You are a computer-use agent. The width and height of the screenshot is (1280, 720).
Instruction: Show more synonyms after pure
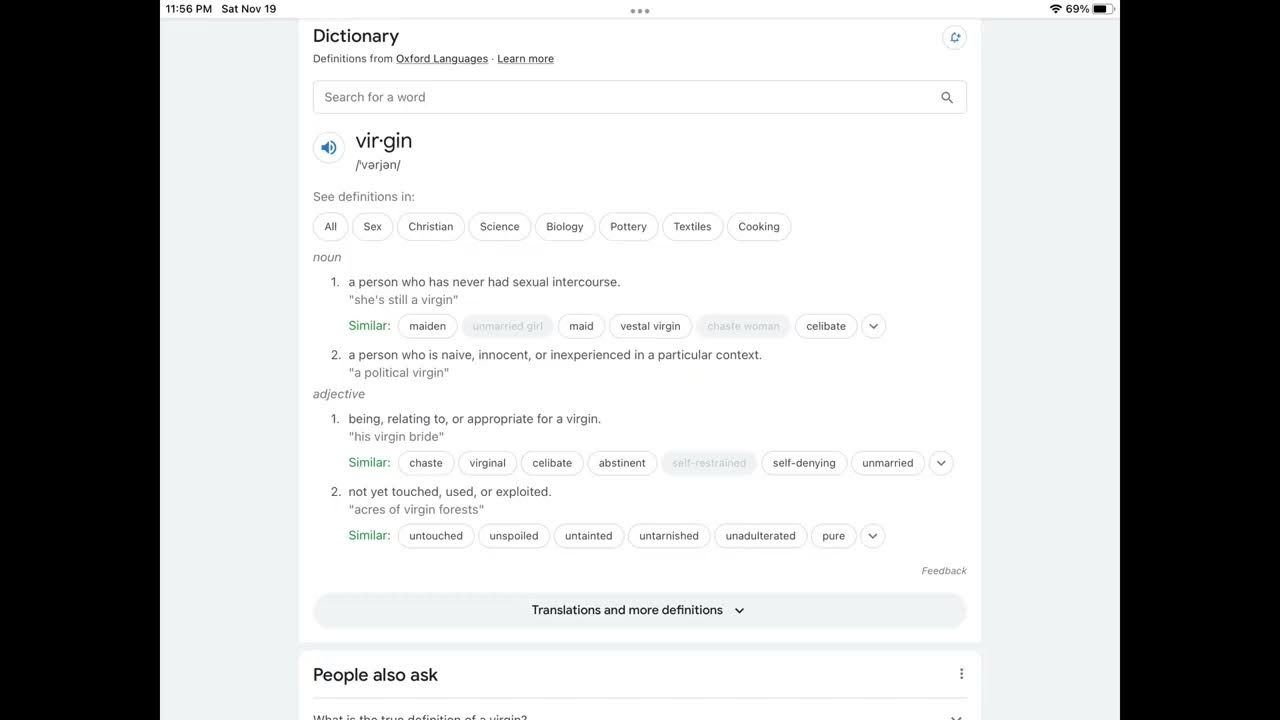click(x=872, y=536)
